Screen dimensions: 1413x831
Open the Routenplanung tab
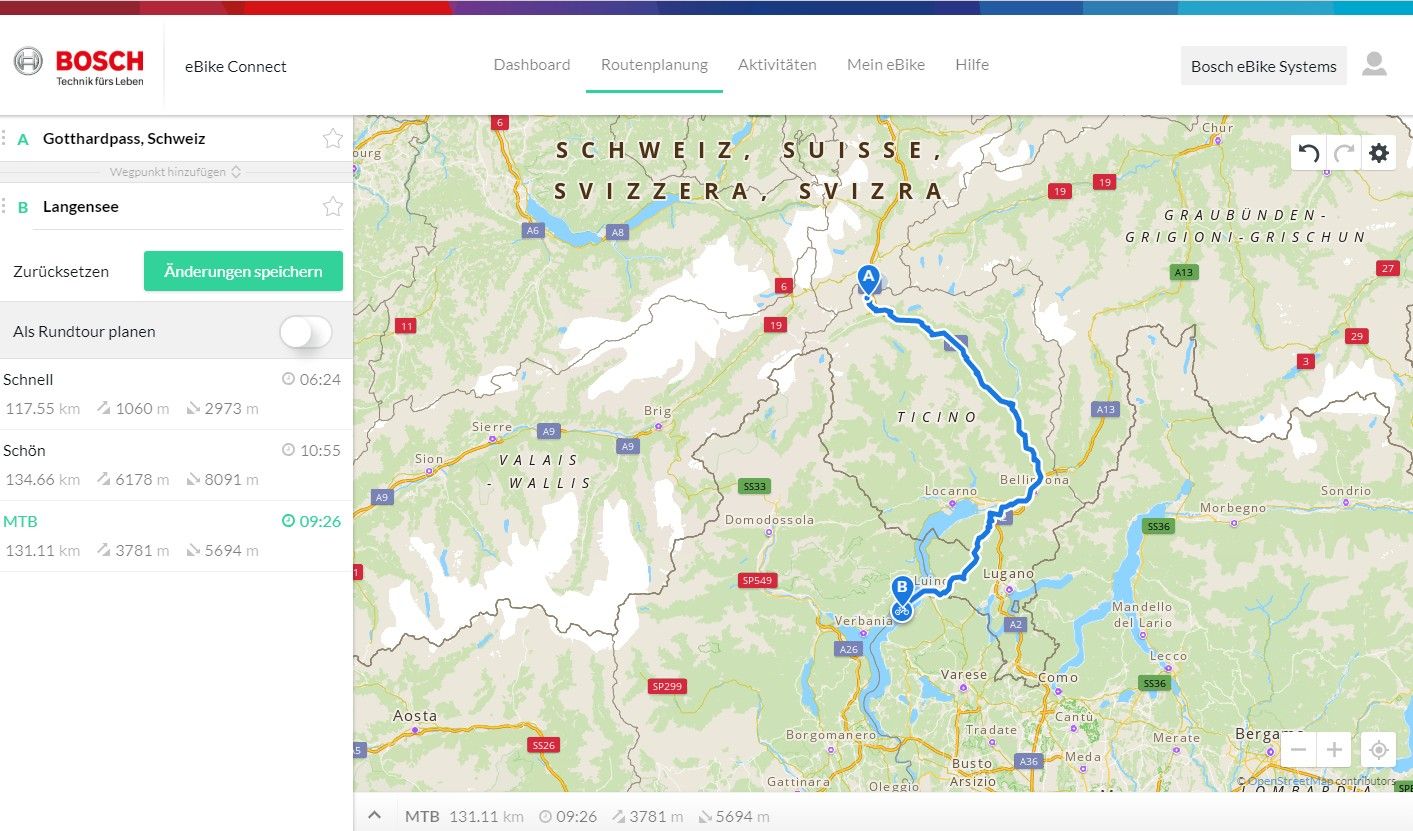(x=654, y=65)
